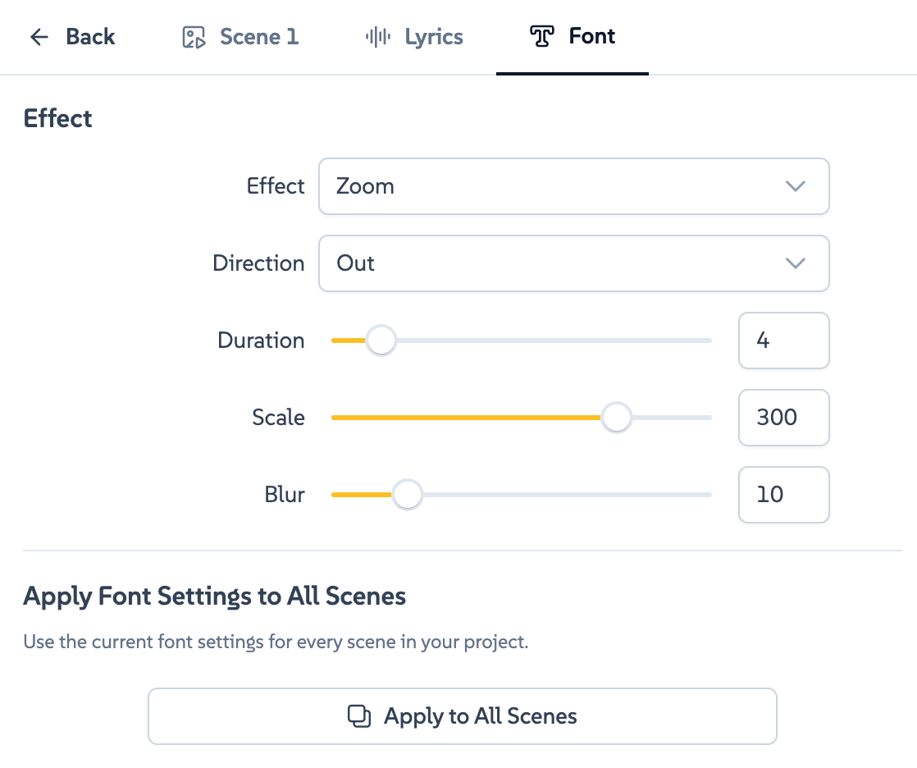The height and width of the screenshot is (768, 917).
Task: Expand the Direction dropdown chevron
Action: (x=795, y=263)
